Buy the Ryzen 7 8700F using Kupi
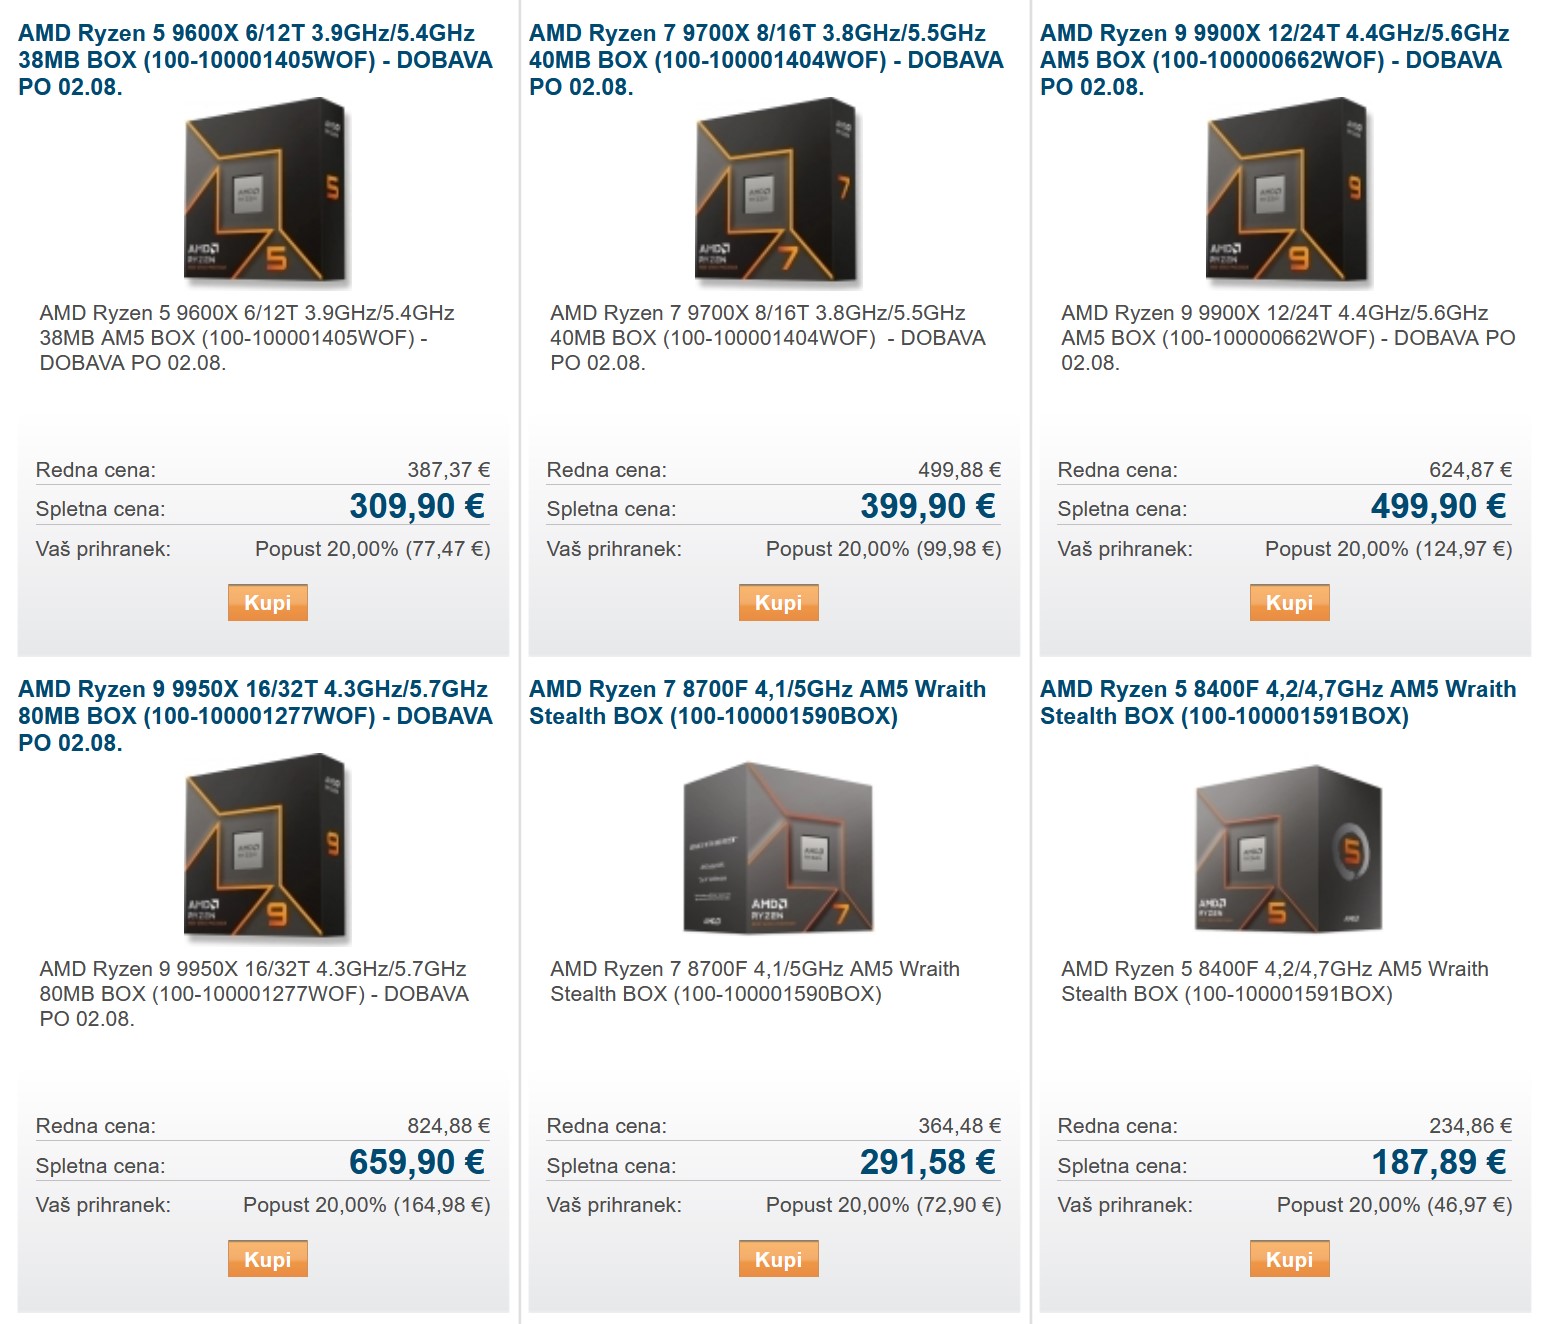Viewport: 1548px width, 1324px height. (x=779, y=1259)
